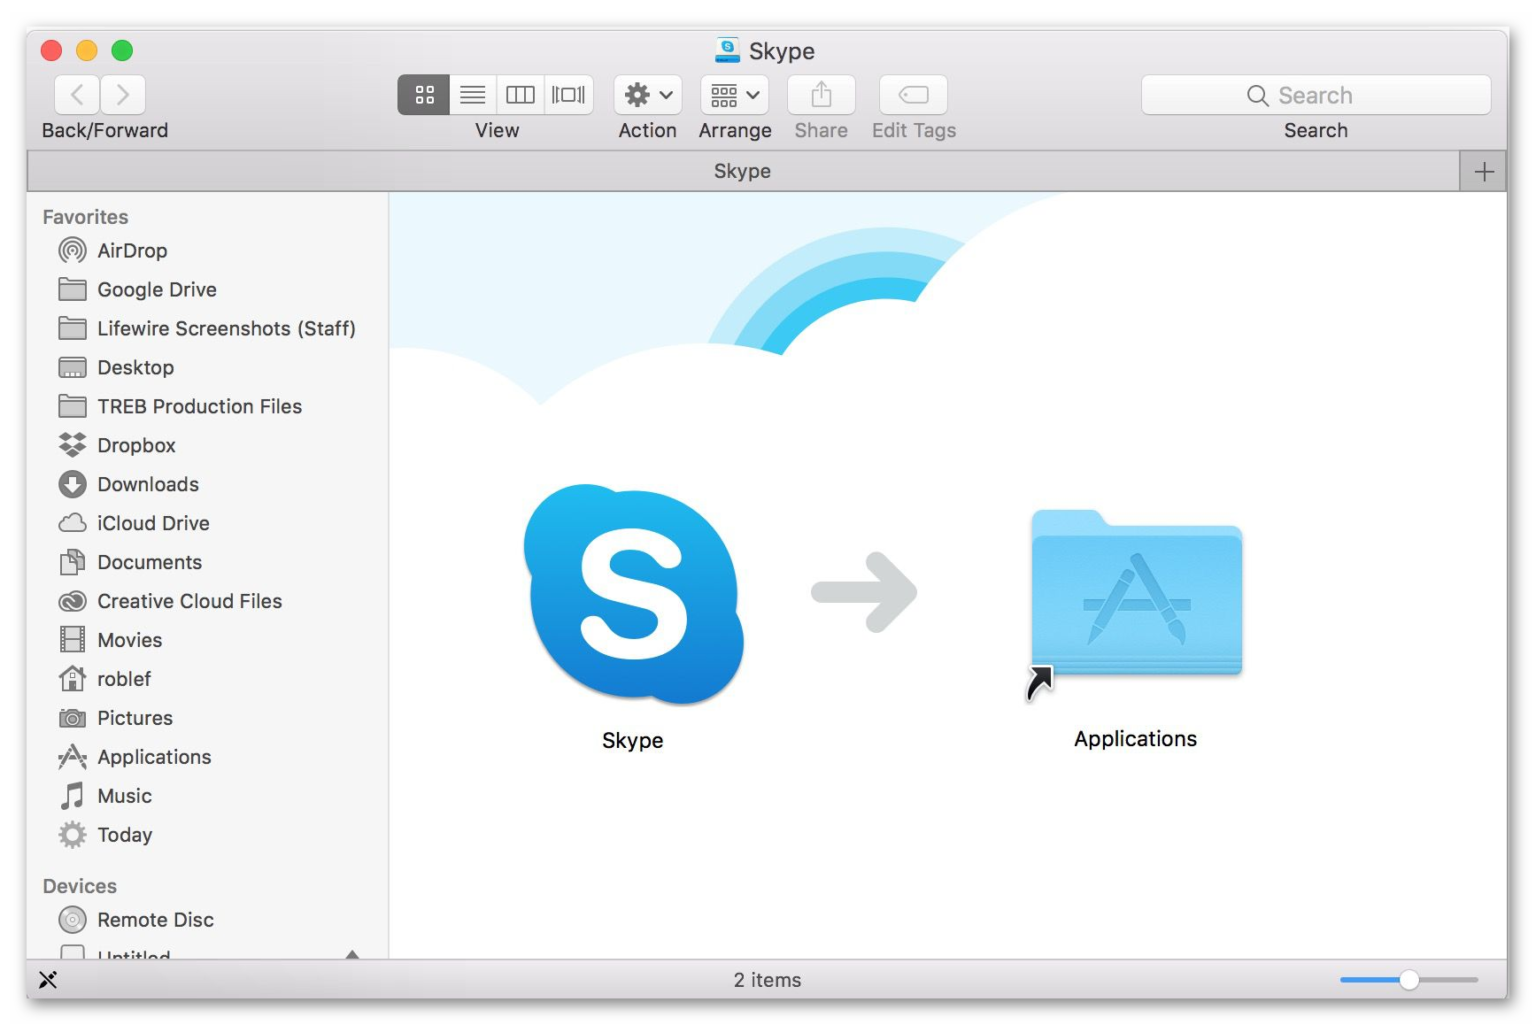This screenshot has height=1025, width=1536.
Task: Click the "2 items" status text
Action: click(x=767, y=980)
